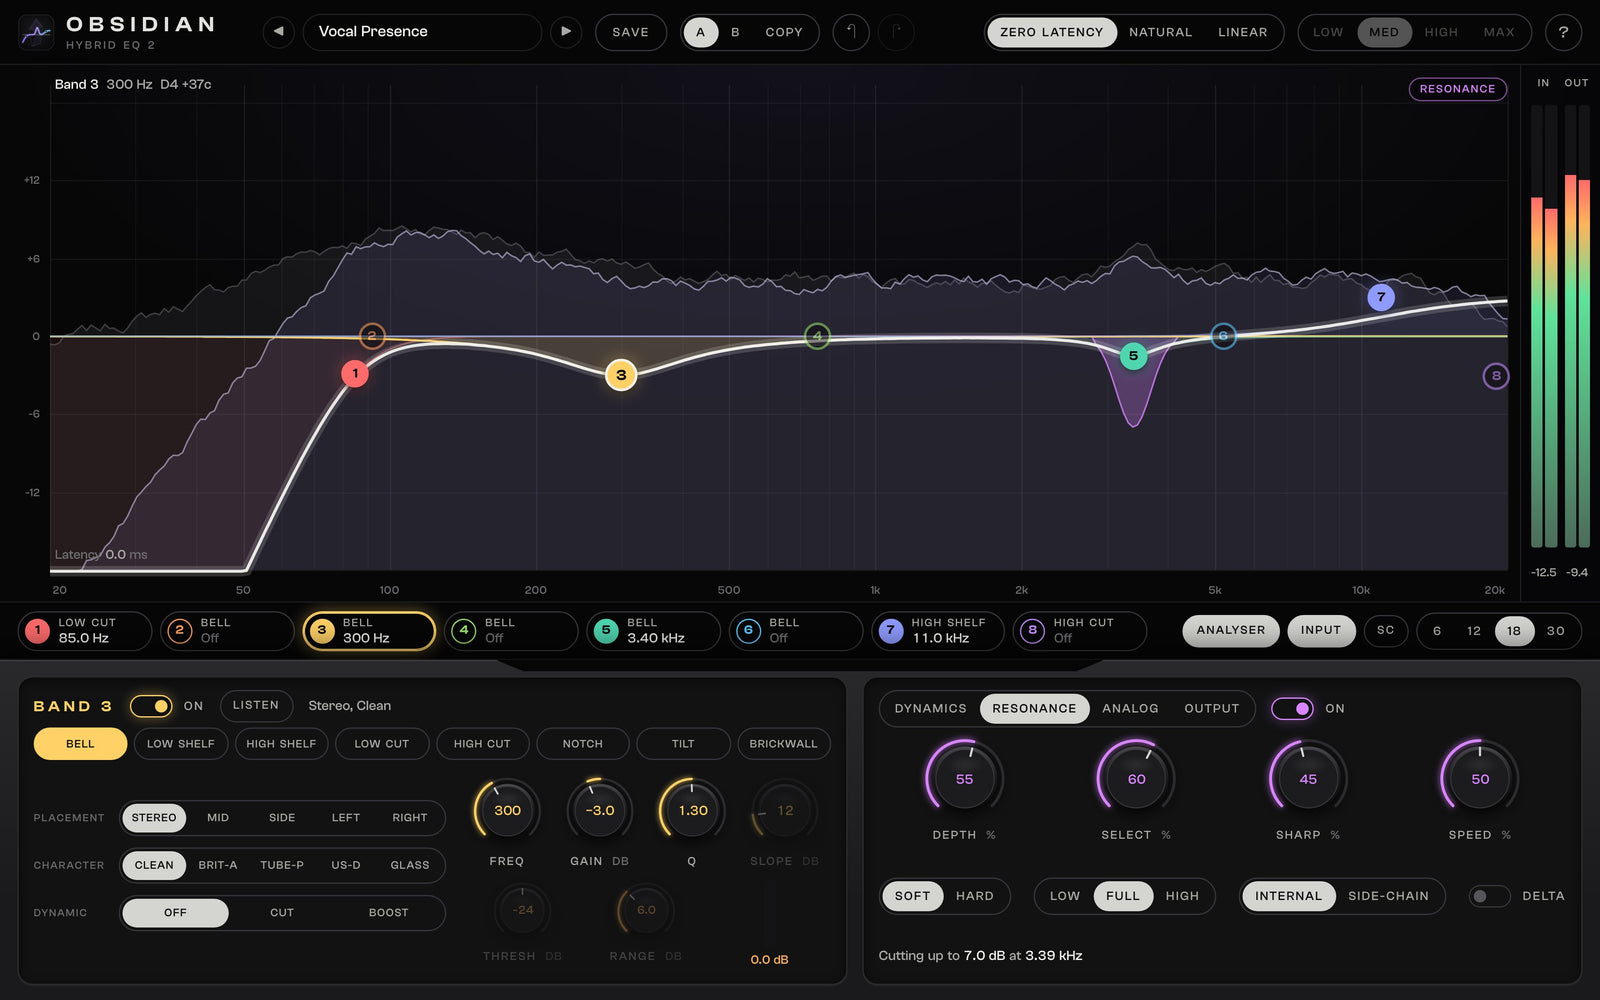
Task: Click band 1 Low Cut 85.0 Hz chip
Action: tap(85, 631)
